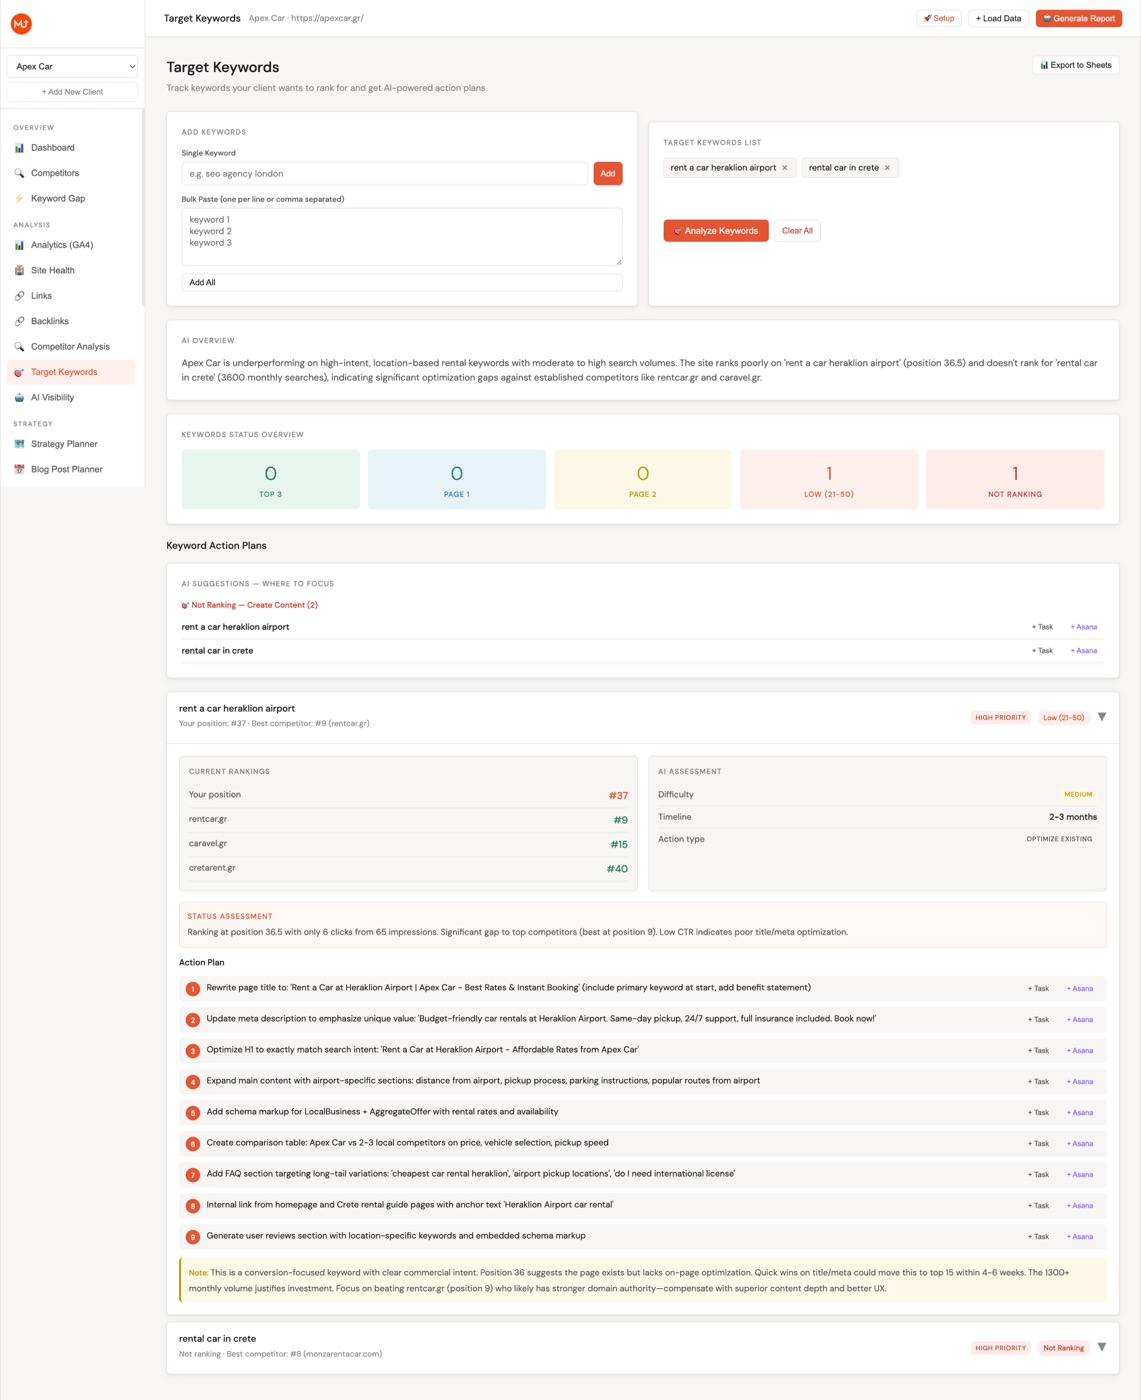Click Blog Post Planner calendar icon
Screen dimensions: 1141x1400
(x=19, y=469)
